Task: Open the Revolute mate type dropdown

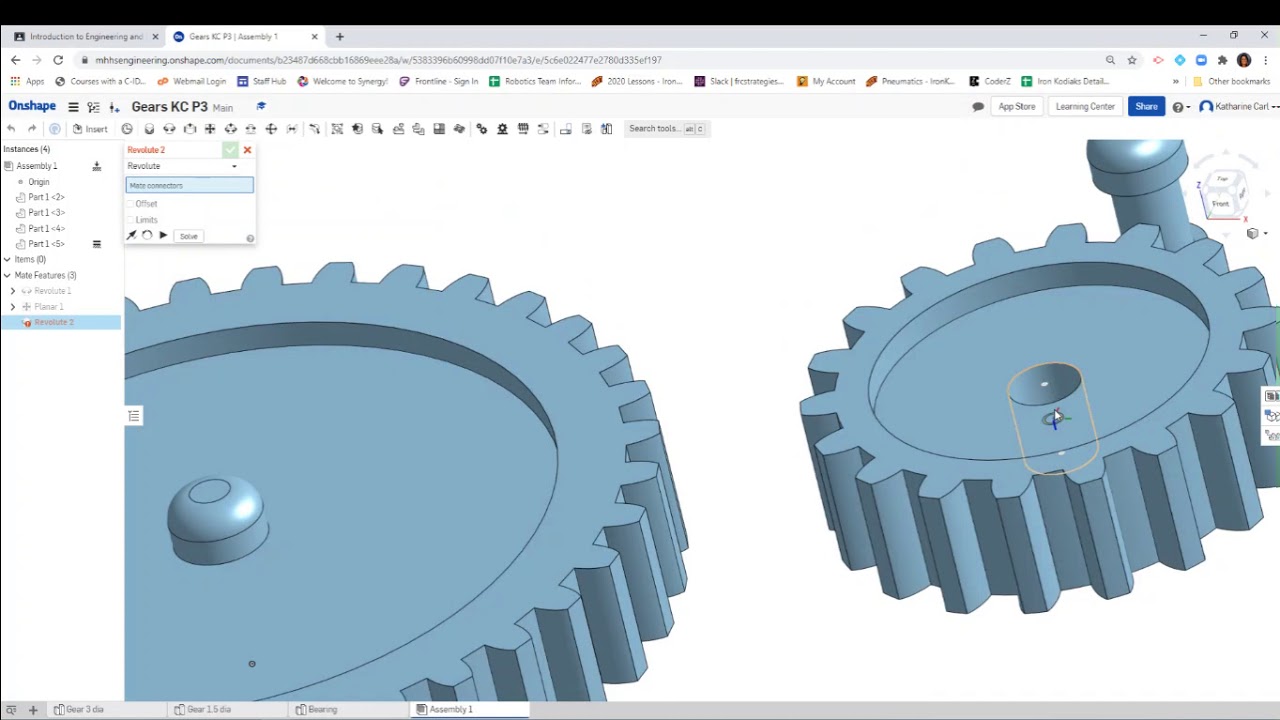Action: tap(189, 166)
